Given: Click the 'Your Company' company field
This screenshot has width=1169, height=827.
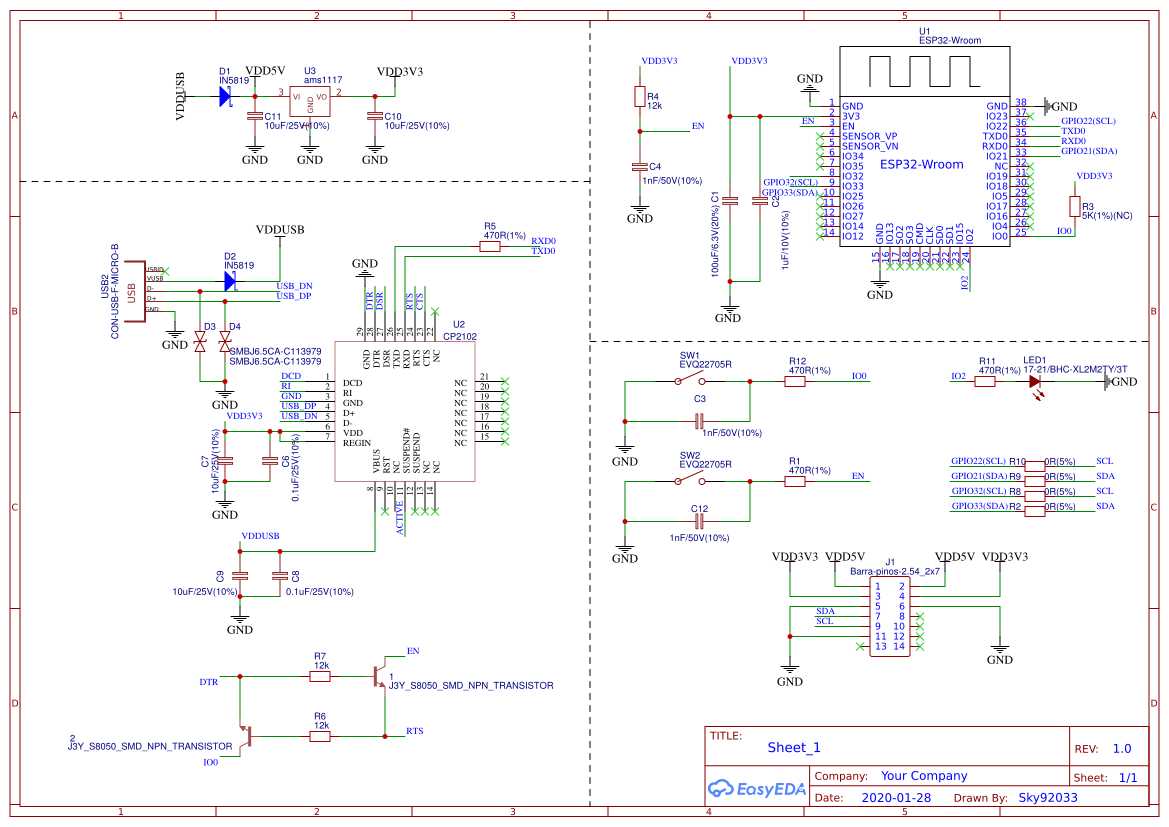Looking at the screenshot, I should pos(924,776).
